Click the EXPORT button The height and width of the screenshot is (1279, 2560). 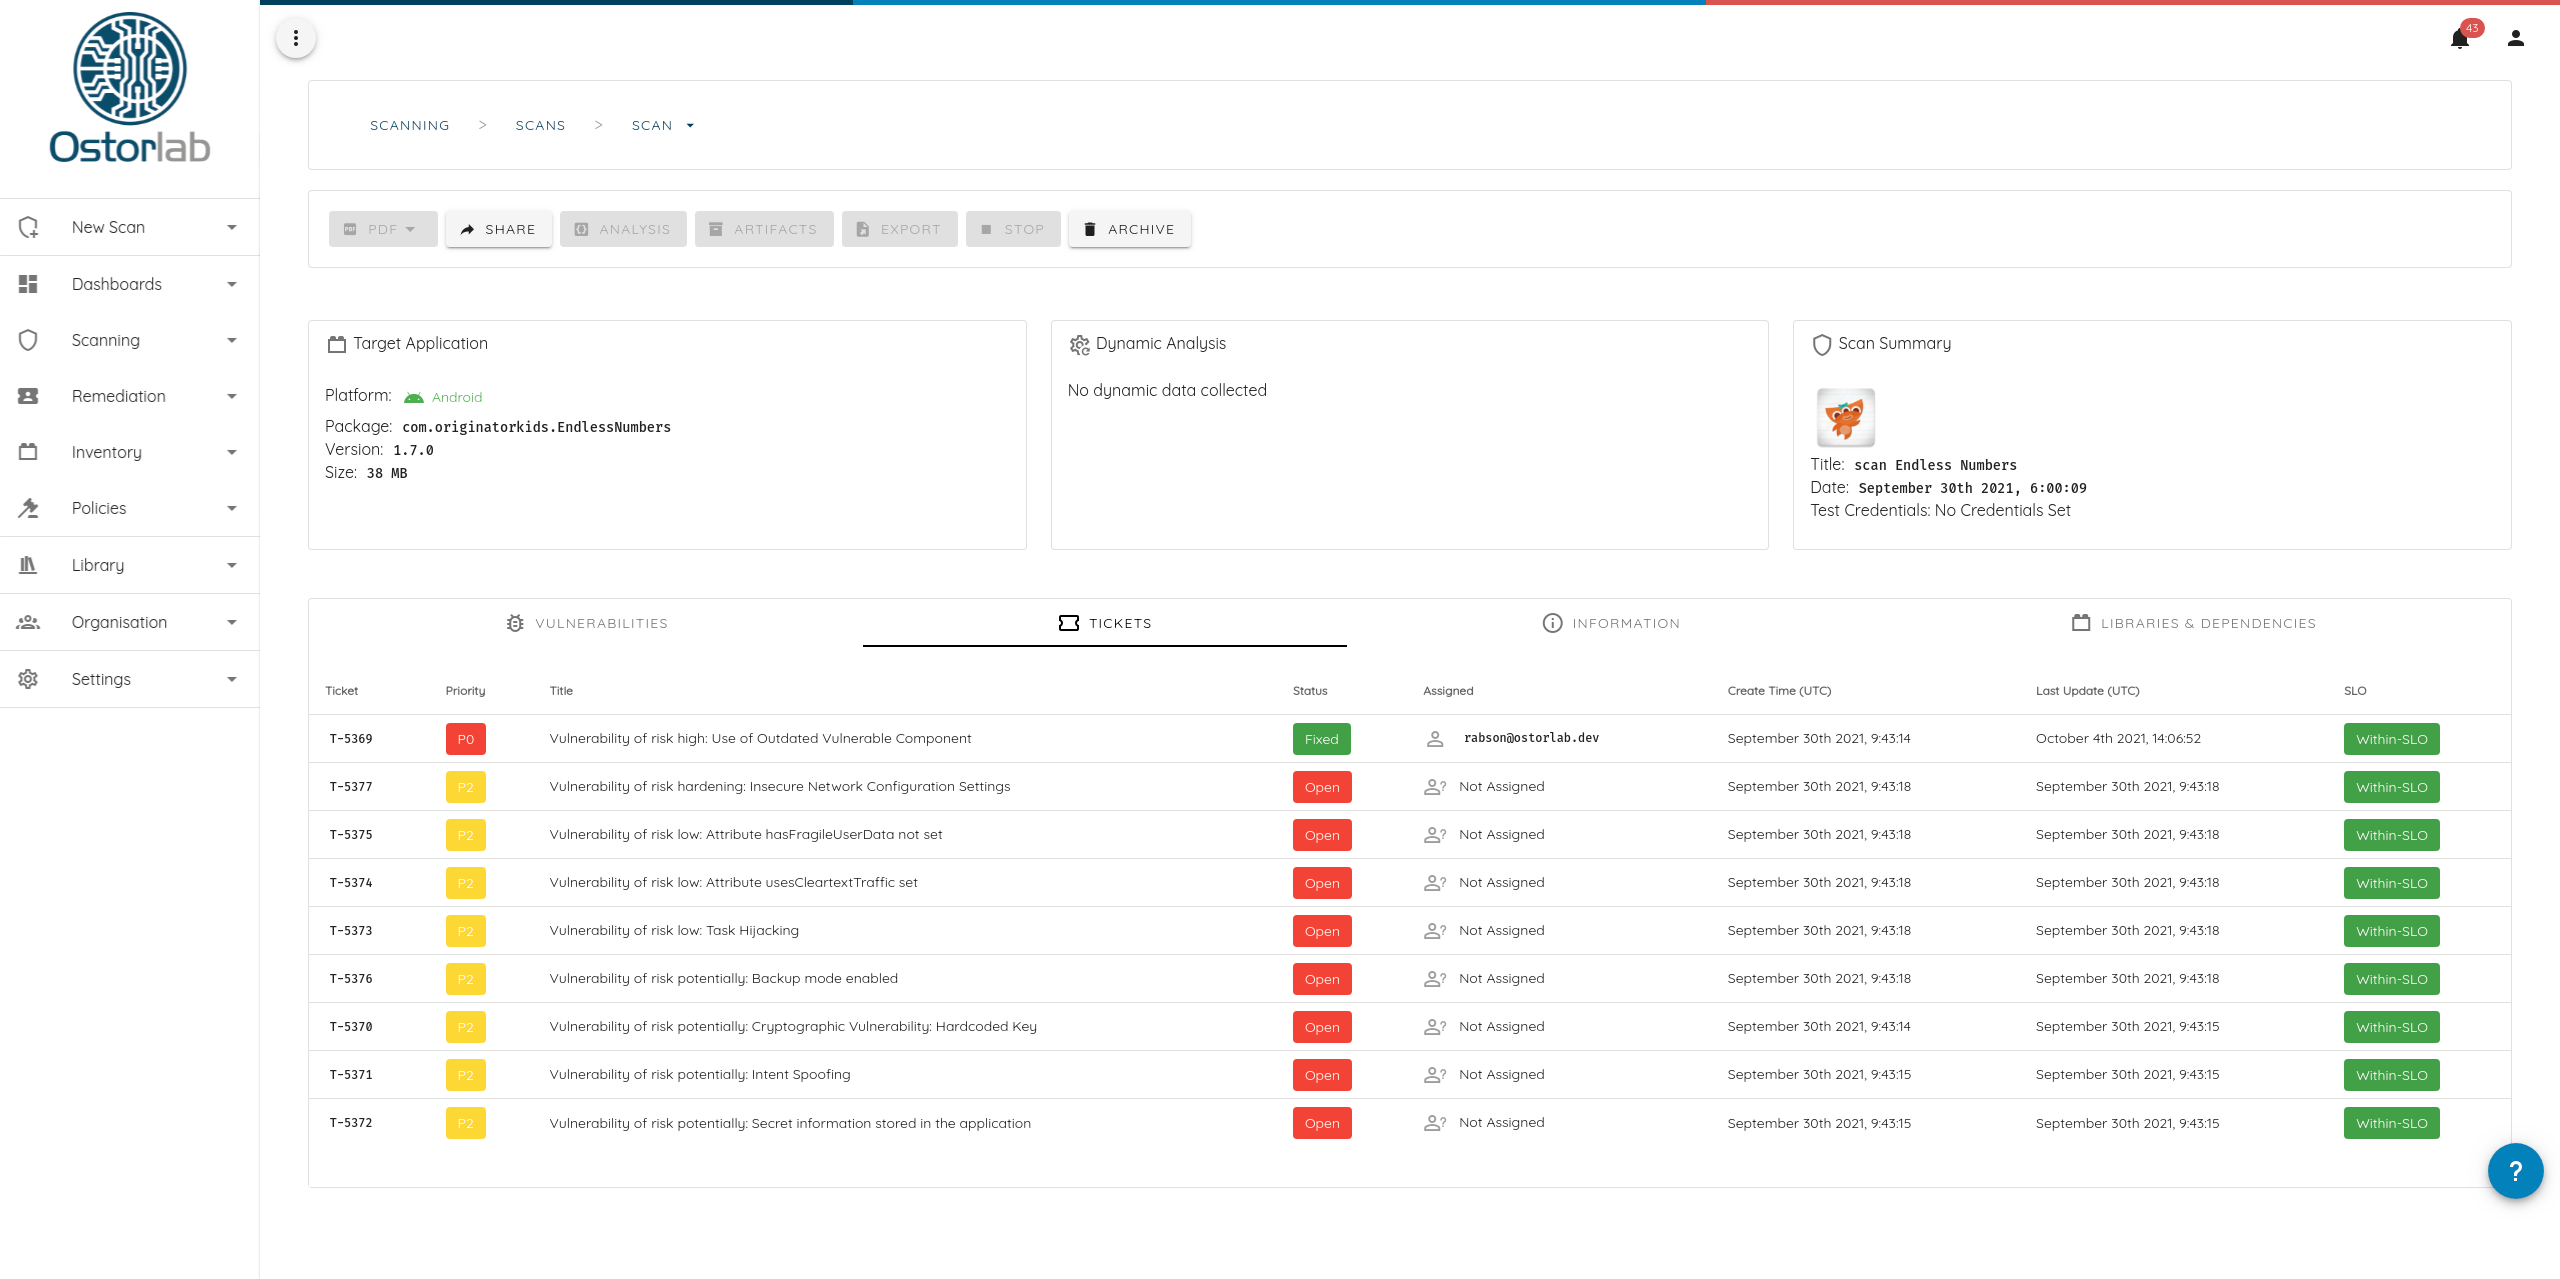click(900, 229)
